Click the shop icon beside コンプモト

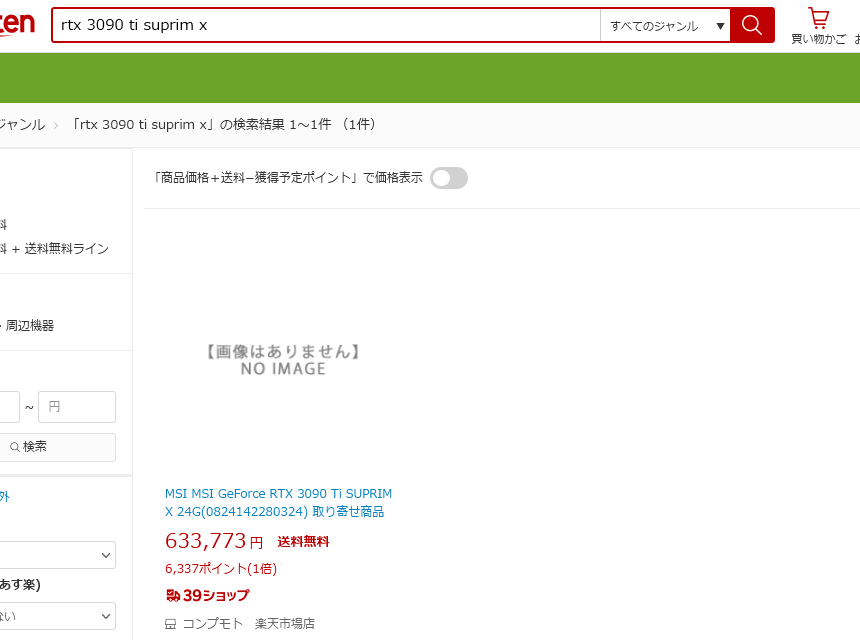coord(171,624)
